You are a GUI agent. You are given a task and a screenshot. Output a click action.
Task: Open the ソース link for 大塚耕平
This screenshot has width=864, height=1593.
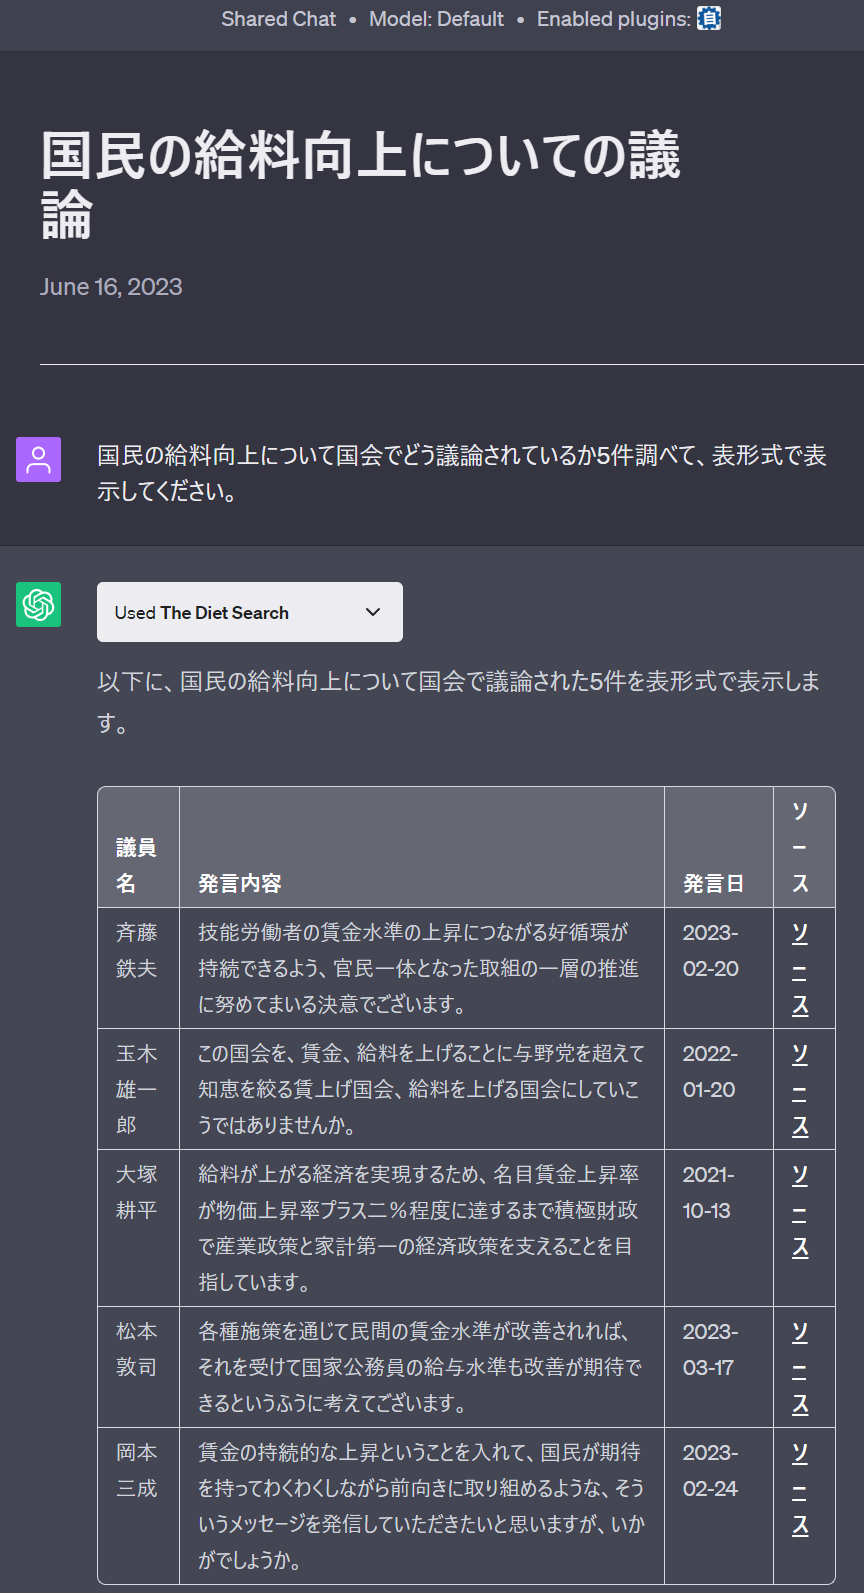(800, 1210)
